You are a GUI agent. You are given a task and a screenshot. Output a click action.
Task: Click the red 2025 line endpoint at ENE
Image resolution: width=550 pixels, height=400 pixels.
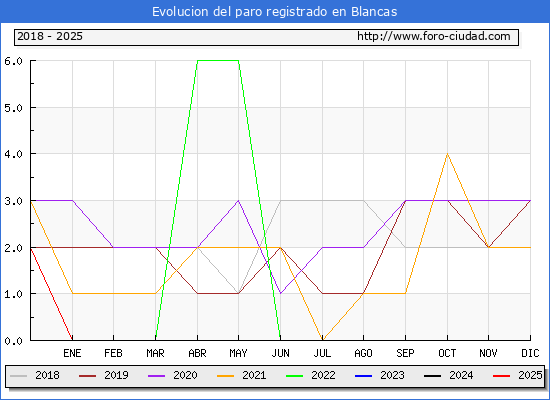(x=72, y=339)
